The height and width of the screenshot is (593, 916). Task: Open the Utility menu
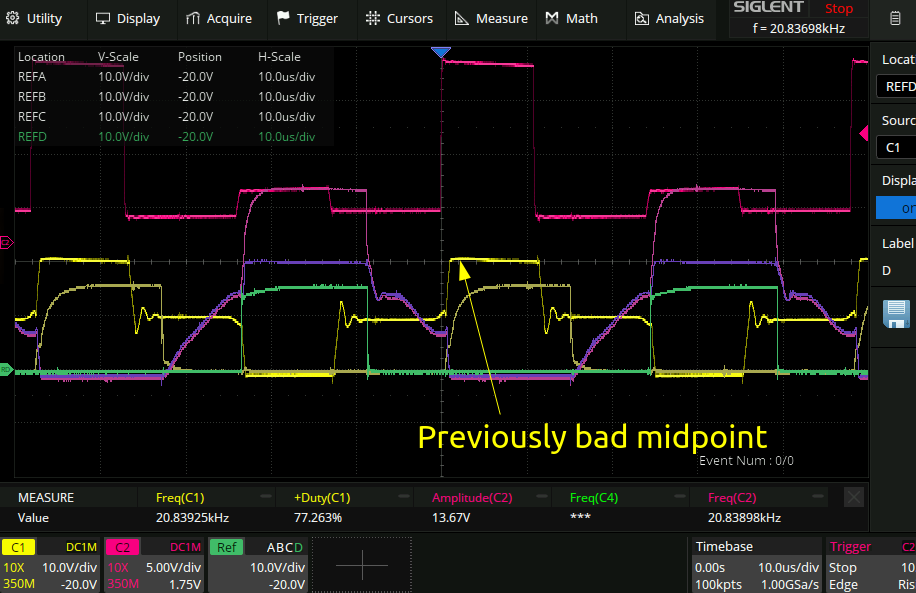35,18
